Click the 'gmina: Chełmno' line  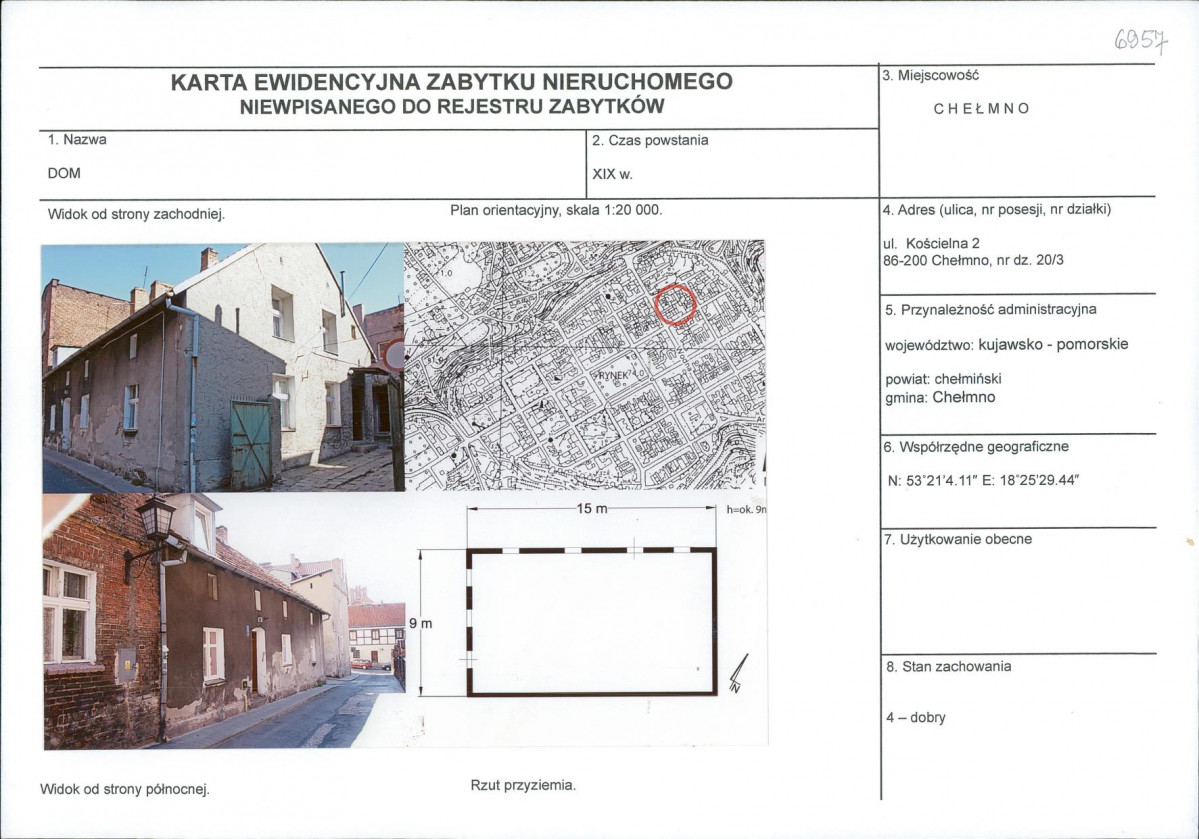point(940,398)
